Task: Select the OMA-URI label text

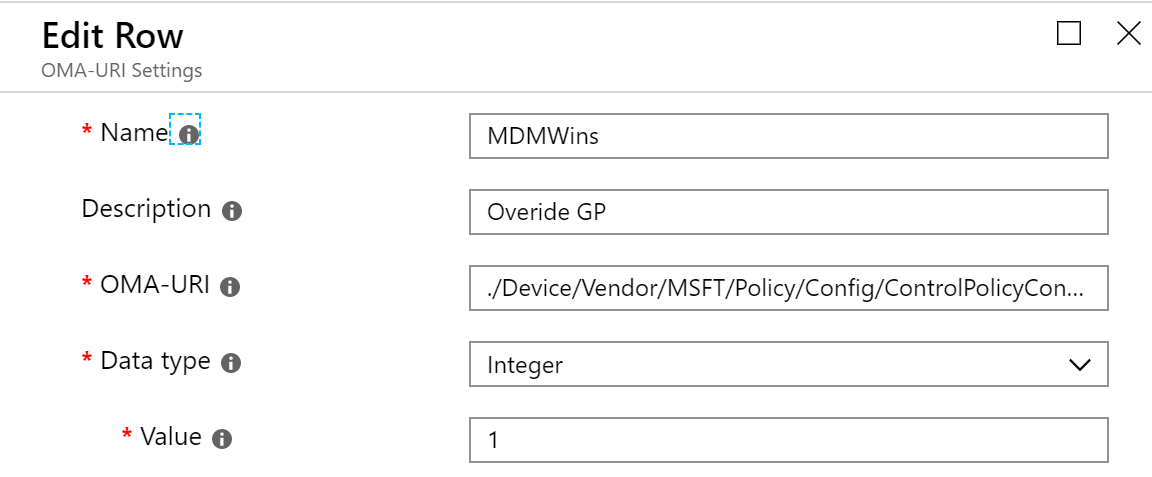Action: click(155, 285)
